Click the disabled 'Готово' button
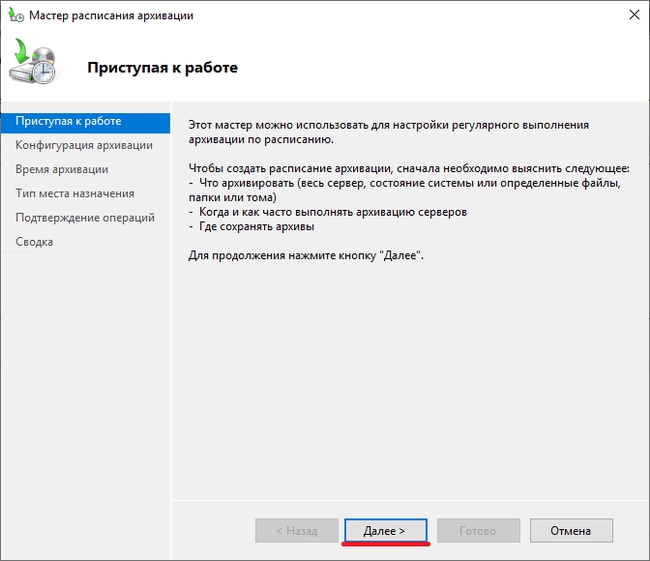Screen dimensions: 650x561 (477, 531)
